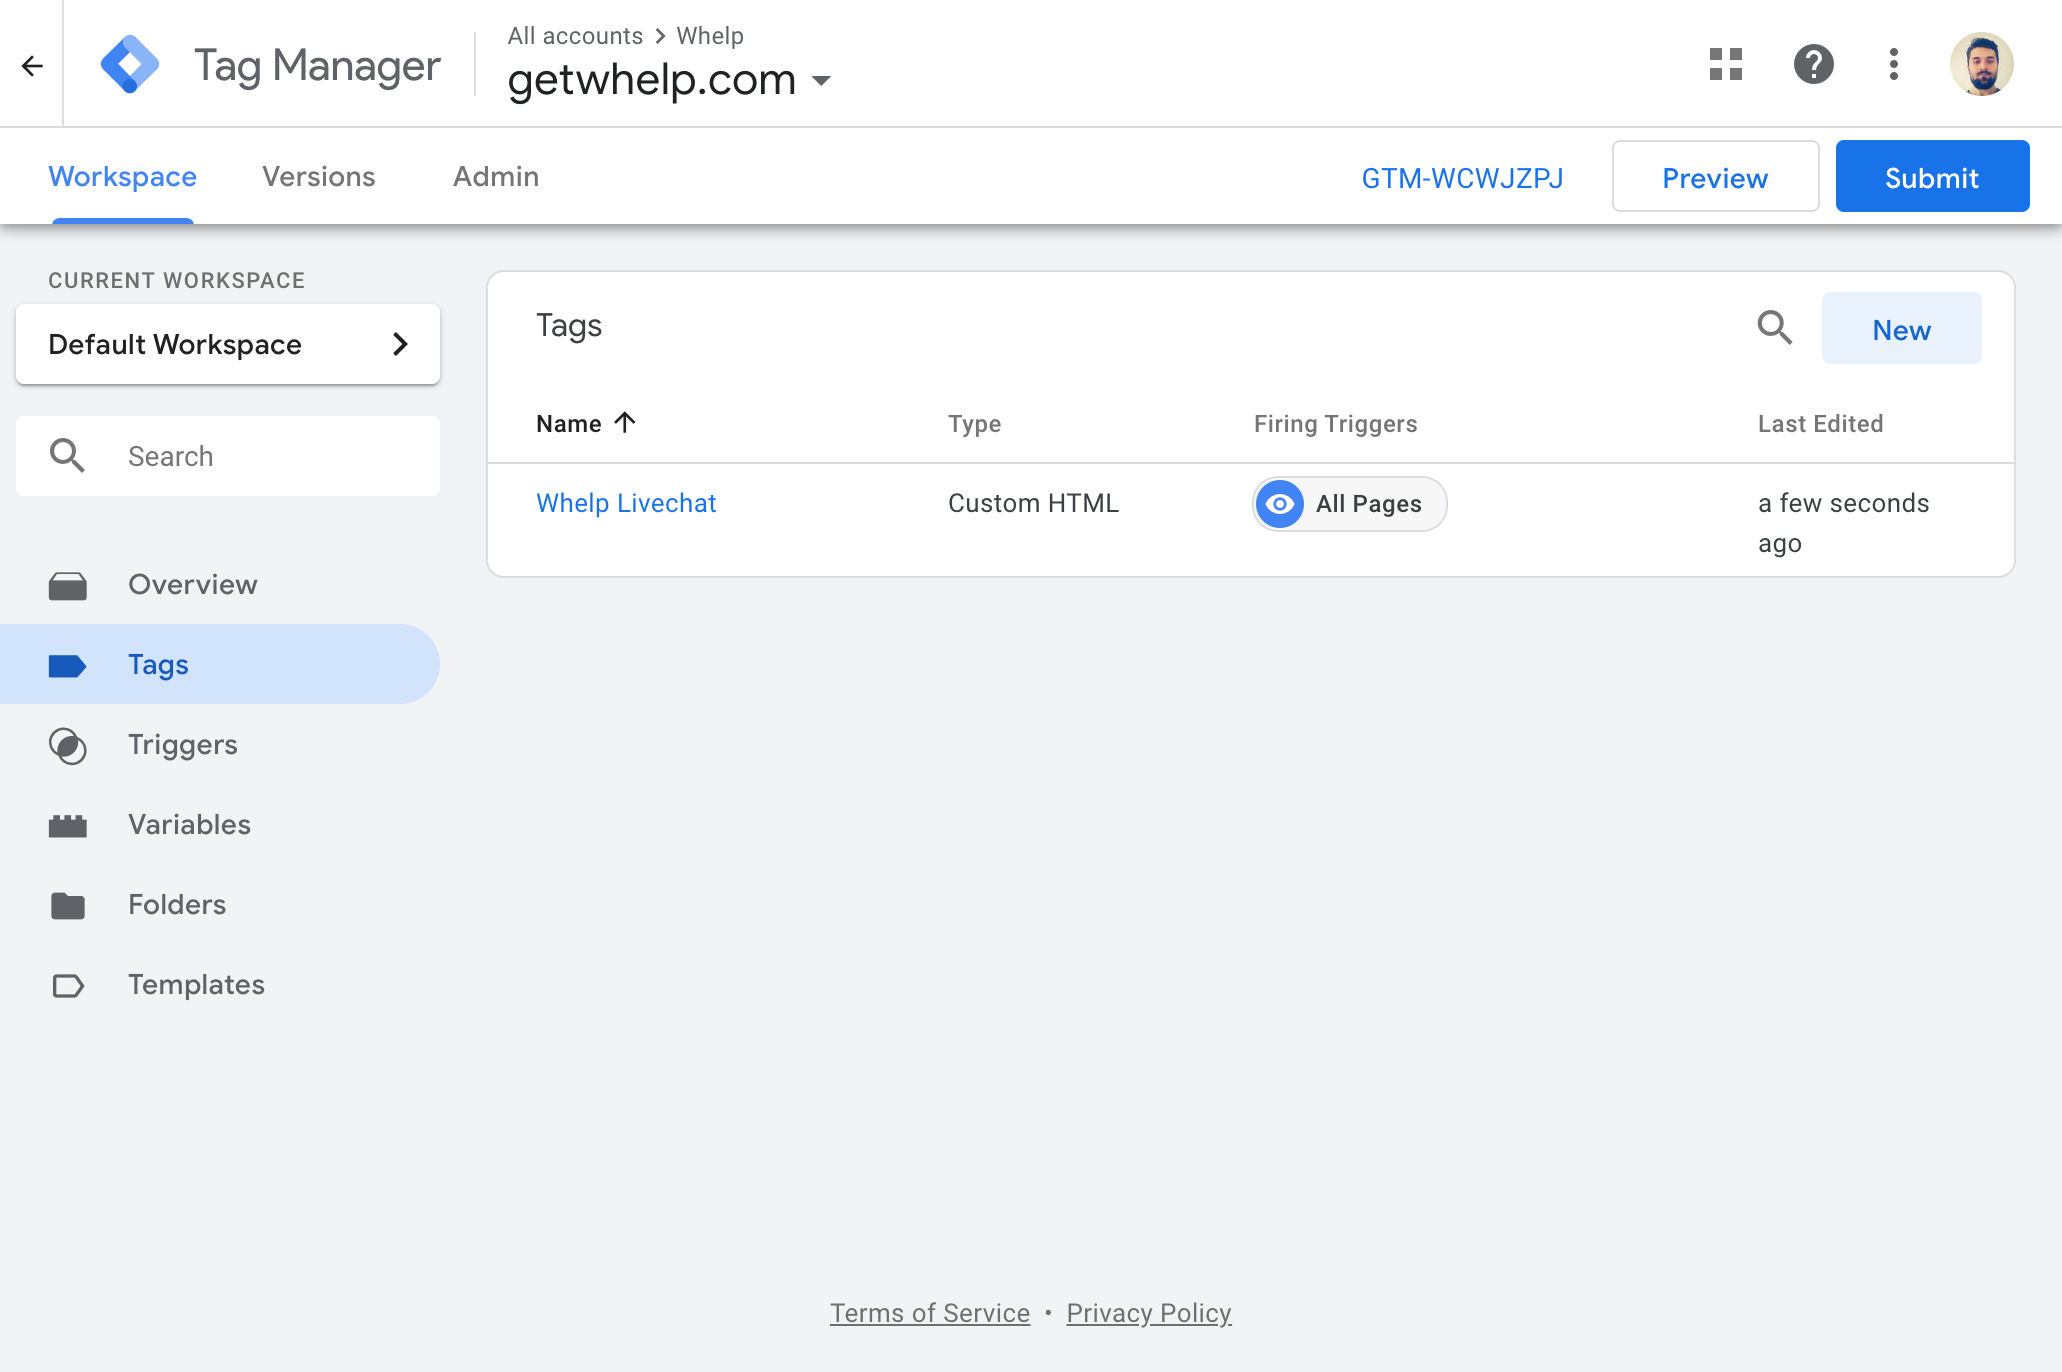Open the Google apps grid icon
Viewport: 2062px width, 1372px height.
coord(1726,65)
